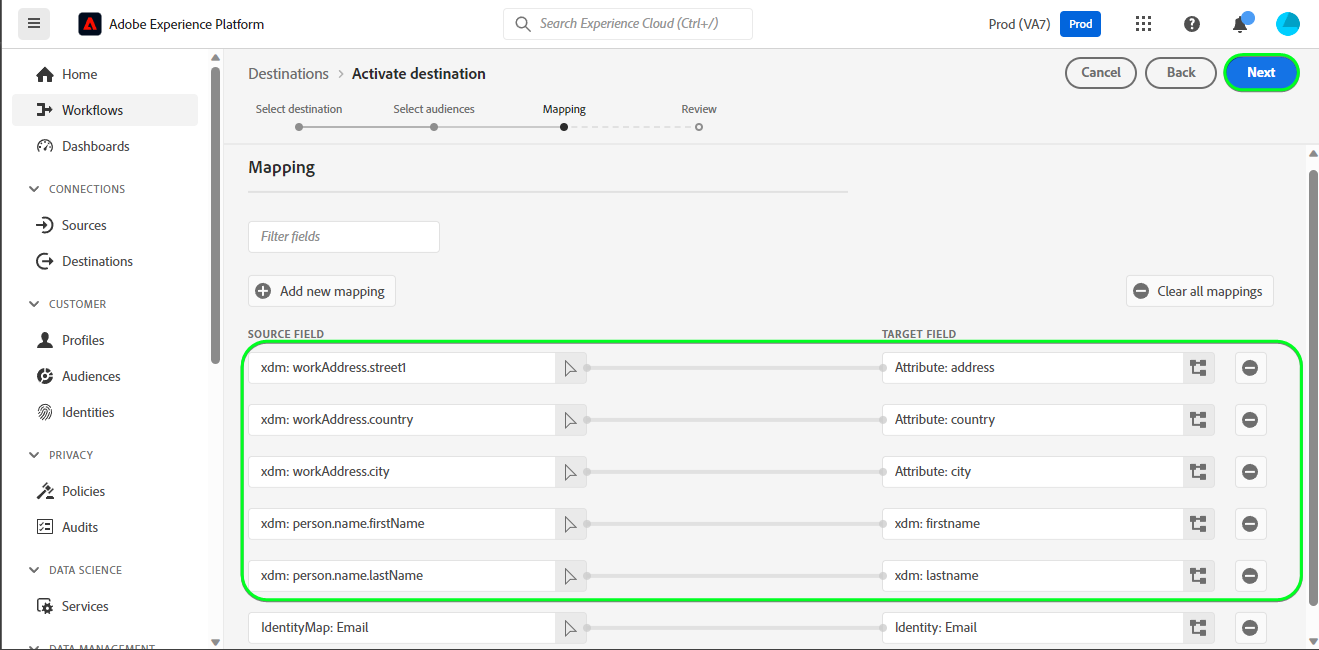This screenshot has width=1319, height=650.
Task: Remove the Identity: Email mapping row
Action: [x=1250, y=628]
